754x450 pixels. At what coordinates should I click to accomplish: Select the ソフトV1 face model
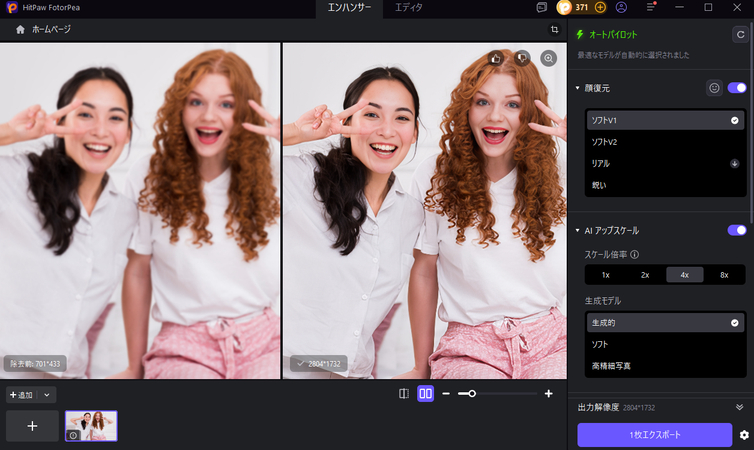[665, 120]
